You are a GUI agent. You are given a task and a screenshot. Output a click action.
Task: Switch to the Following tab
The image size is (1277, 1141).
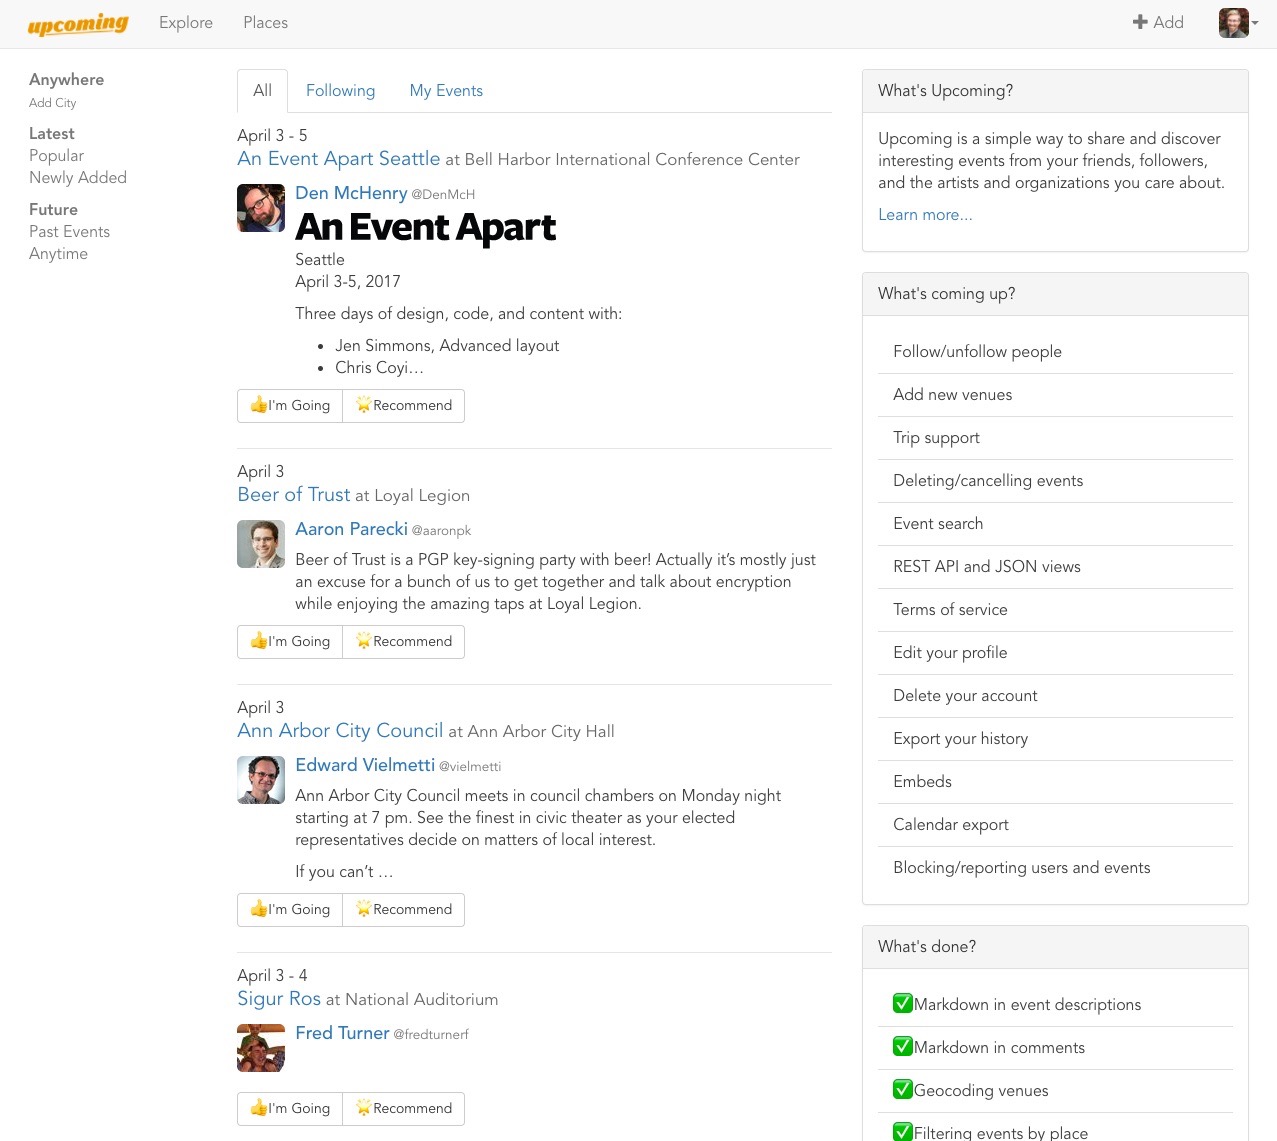[x=340, y=91]
